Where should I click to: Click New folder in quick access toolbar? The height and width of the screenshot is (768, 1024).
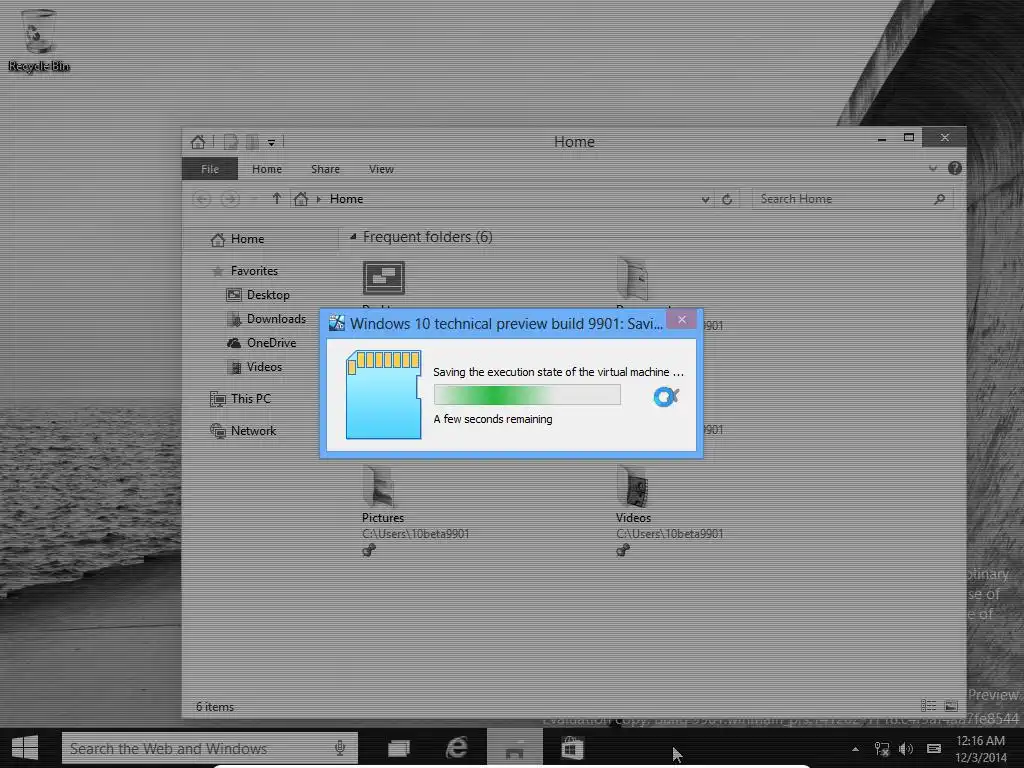click(252, 142)
